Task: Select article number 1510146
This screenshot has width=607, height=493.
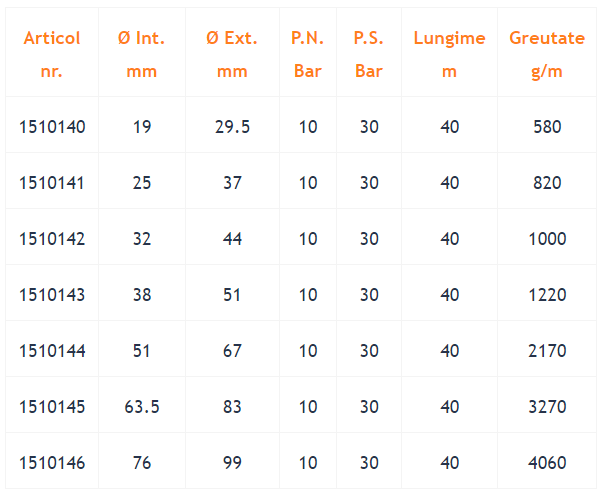Action: pyautogui.click(x=52, y=463)
